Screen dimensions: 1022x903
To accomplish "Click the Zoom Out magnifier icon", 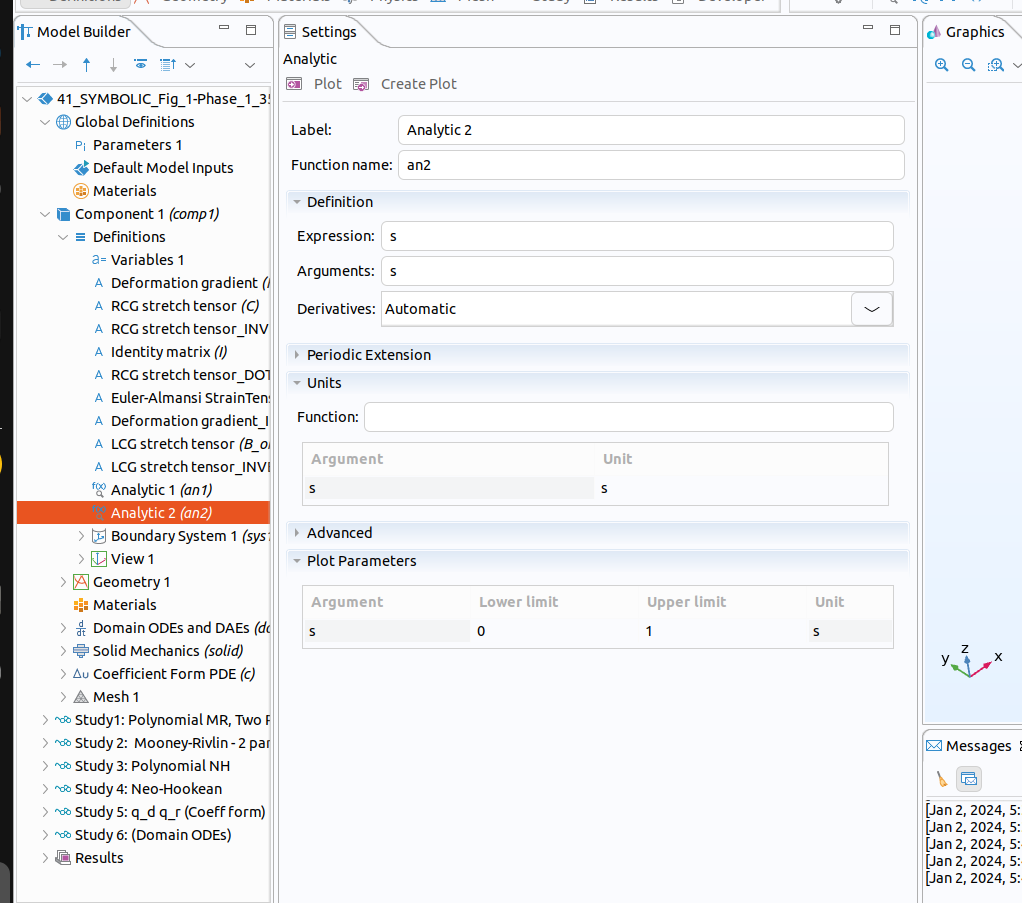I will tap(968, 65).
